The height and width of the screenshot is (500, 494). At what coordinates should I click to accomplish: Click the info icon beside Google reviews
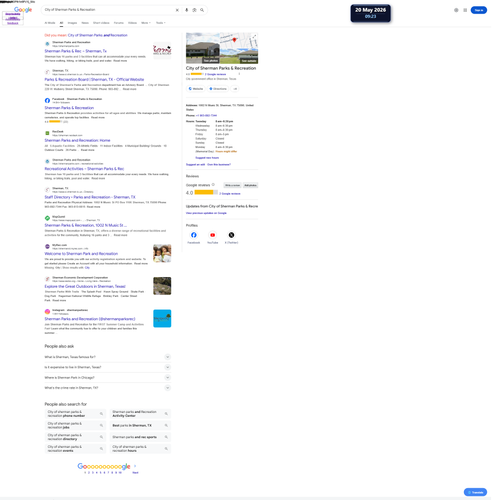[x=214, y=185]
